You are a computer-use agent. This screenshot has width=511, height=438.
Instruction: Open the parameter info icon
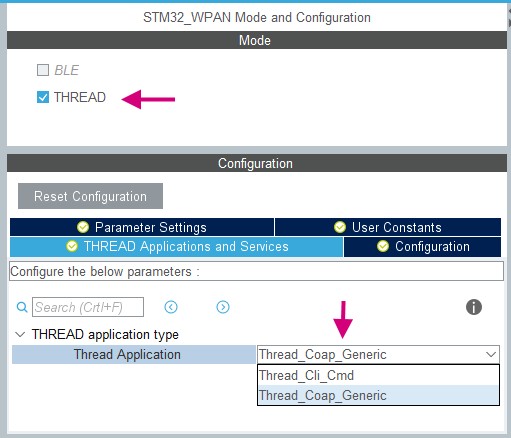point(474,307)
